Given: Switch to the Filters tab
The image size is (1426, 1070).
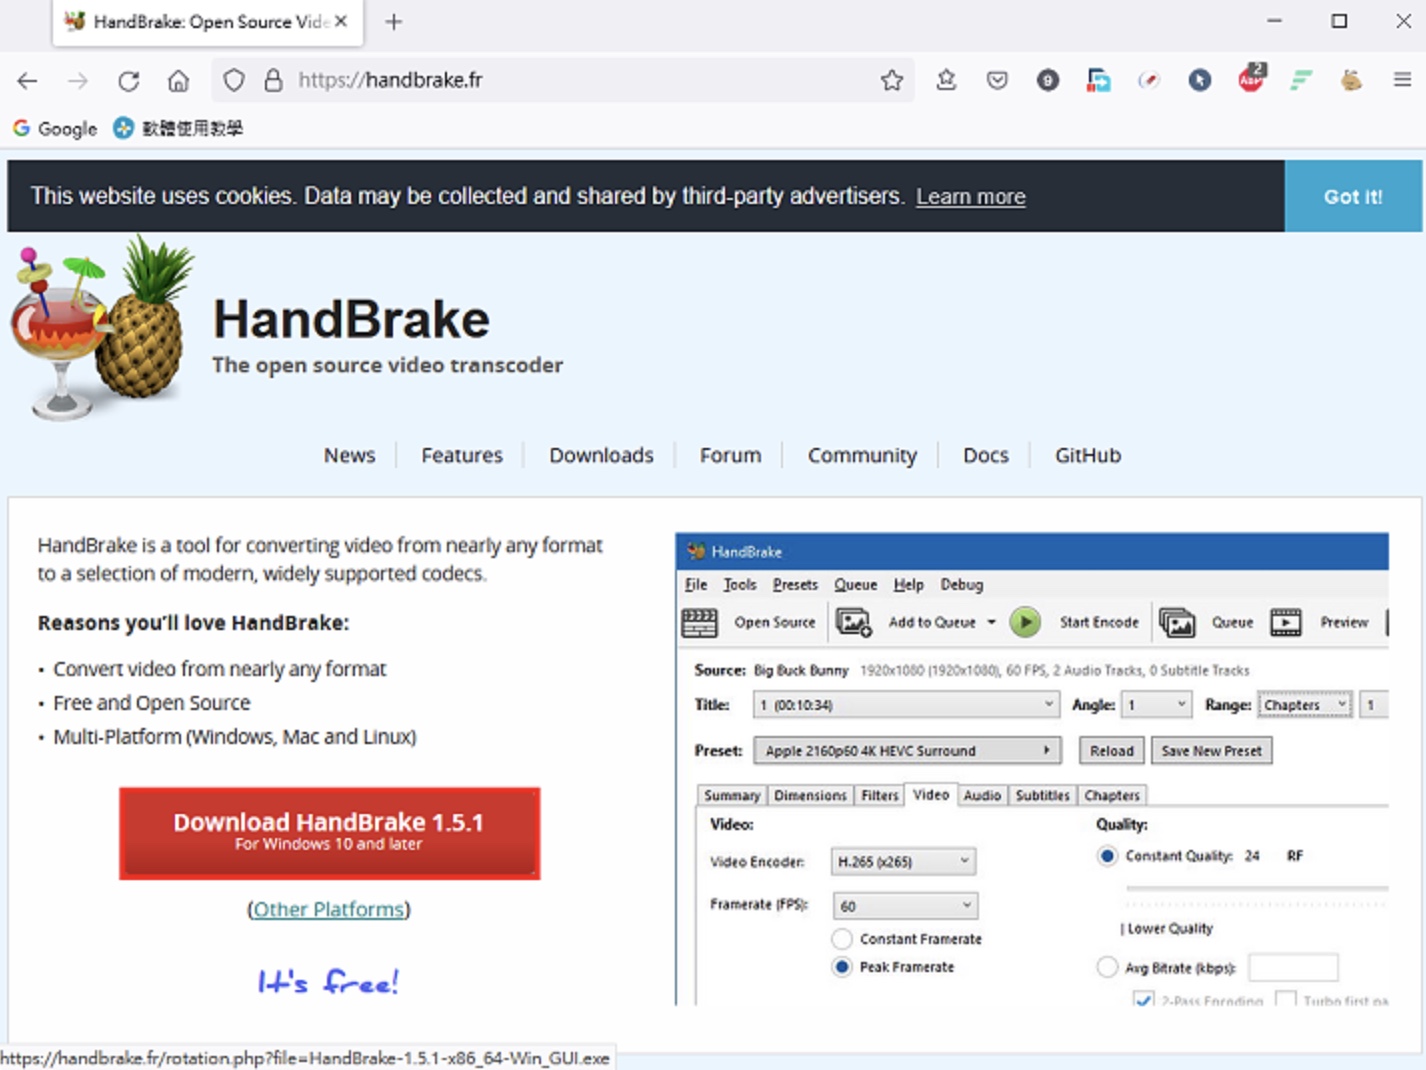Looking at the screenshot, I should (x=879, y=796).
